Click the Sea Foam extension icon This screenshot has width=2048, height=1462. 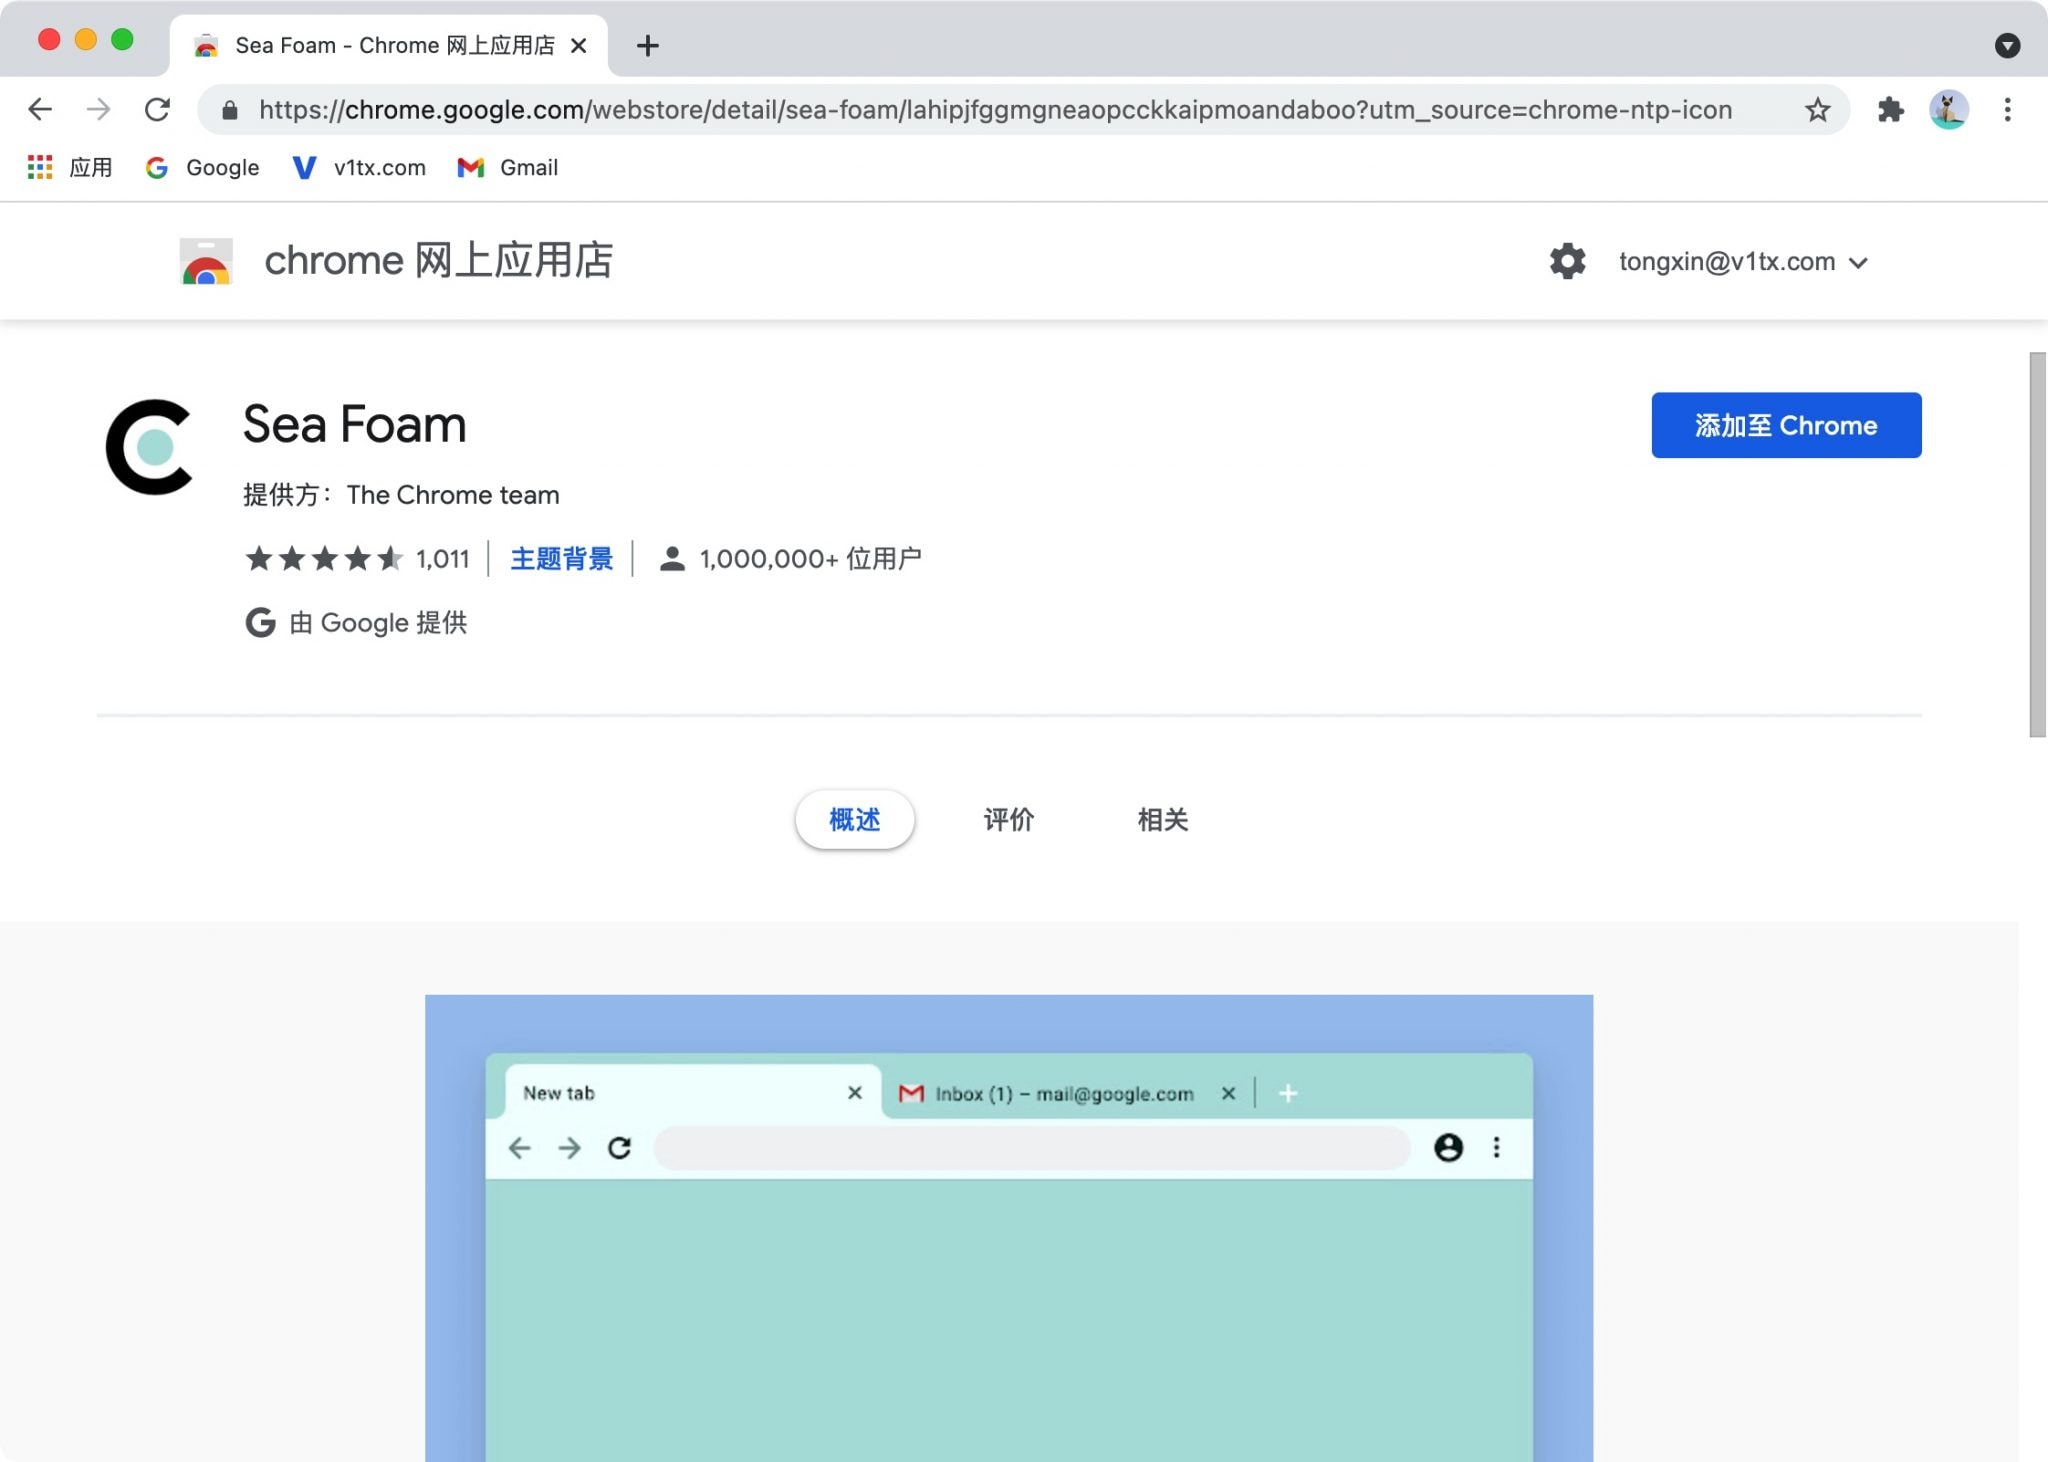click(148, 446)
